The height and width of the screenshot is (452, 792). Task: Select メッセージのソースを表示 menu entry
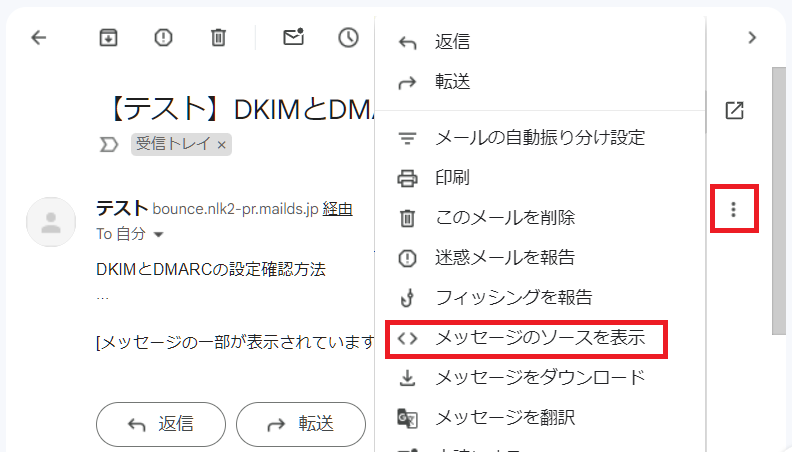[x=540, y=337]
